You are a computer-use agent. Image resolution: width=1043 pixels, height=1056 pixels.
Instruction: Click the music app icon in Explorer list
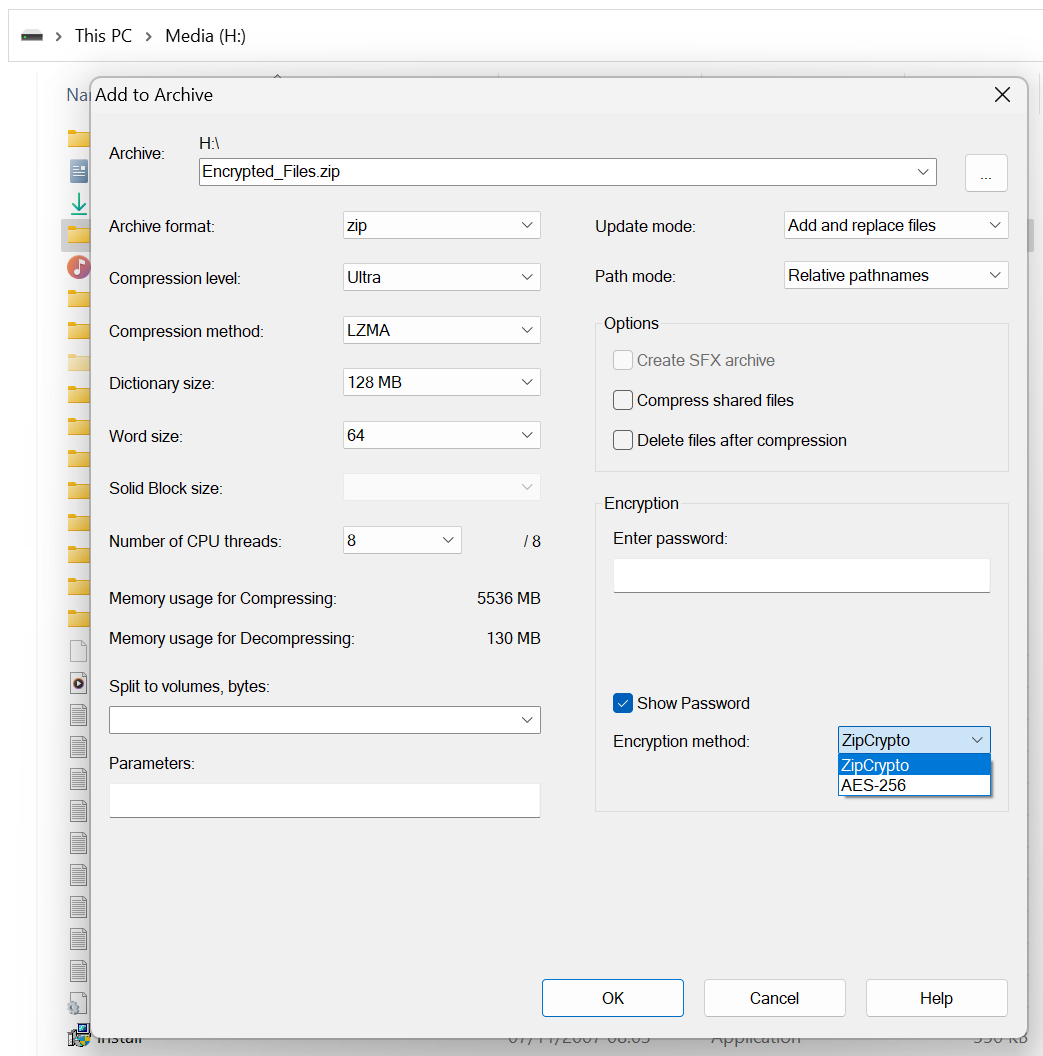[78, 267]
